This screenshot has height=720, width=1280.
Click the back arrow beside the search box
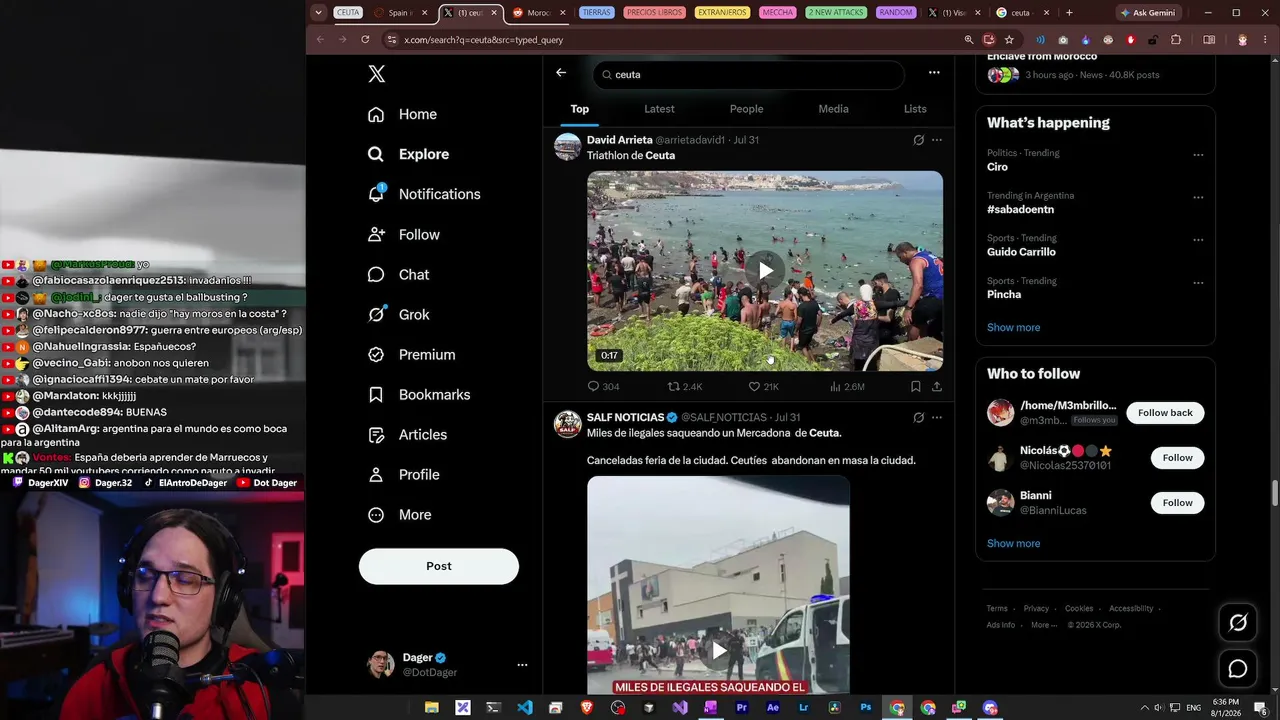[561, 73]
